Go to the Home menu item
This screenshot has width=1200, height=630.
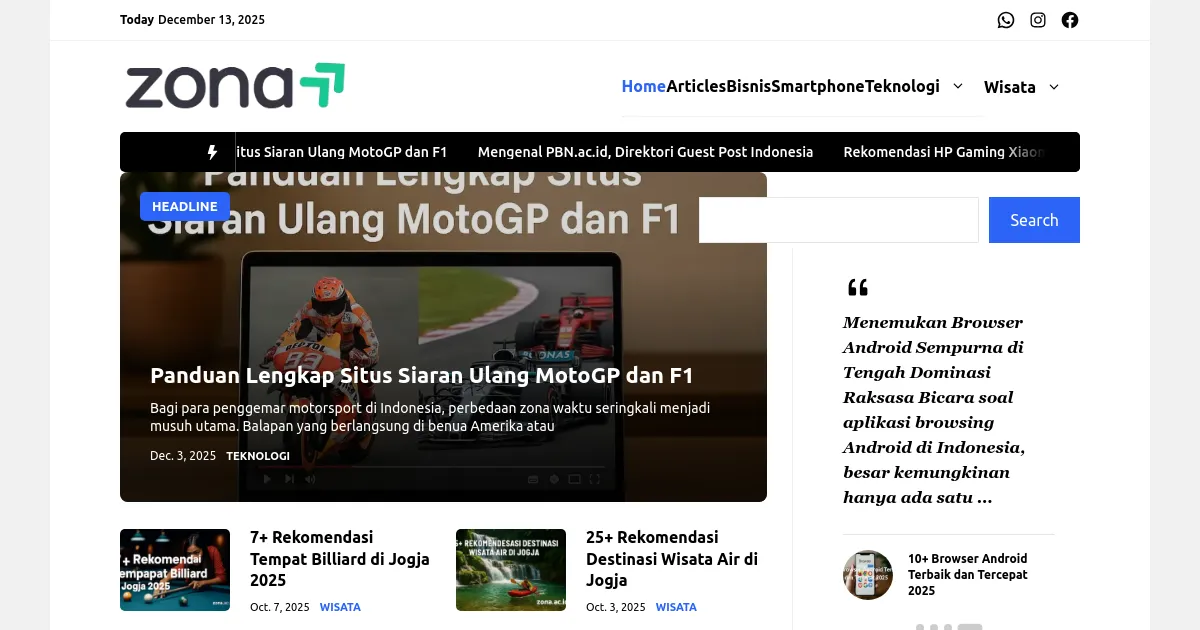click(x=643, y=86)
